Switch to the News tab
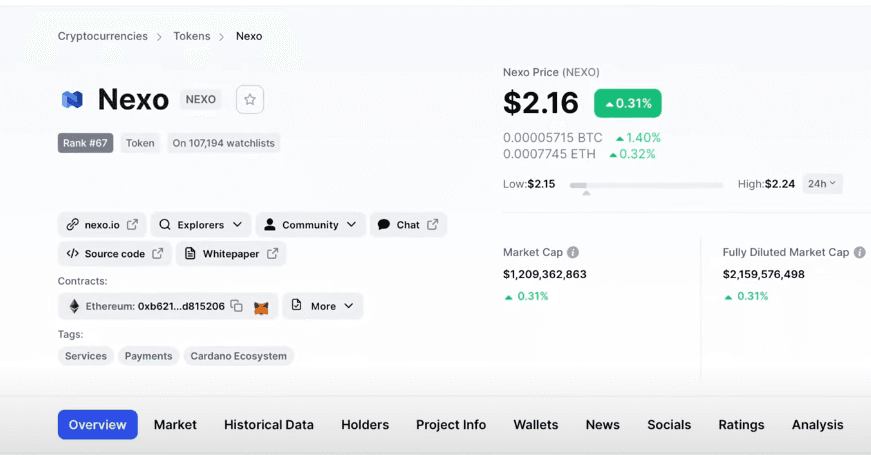871x455 pixels. coord(603,424)
